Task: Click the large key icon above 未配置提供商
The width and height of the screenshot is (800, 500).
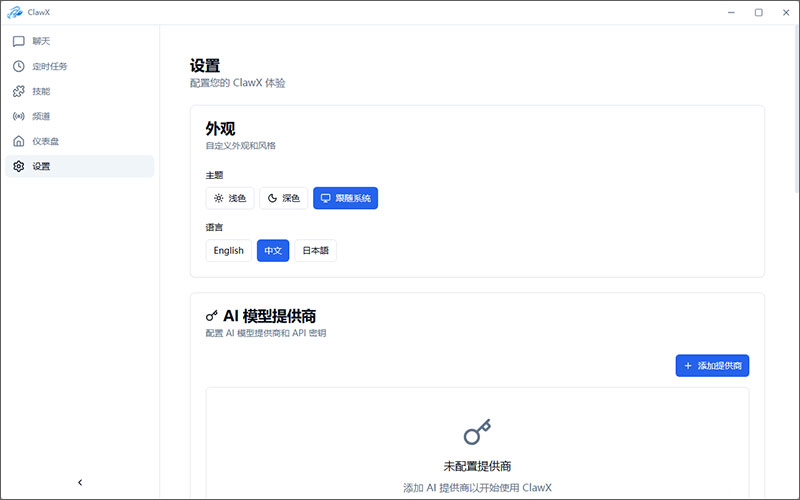Action: (477, 432)
